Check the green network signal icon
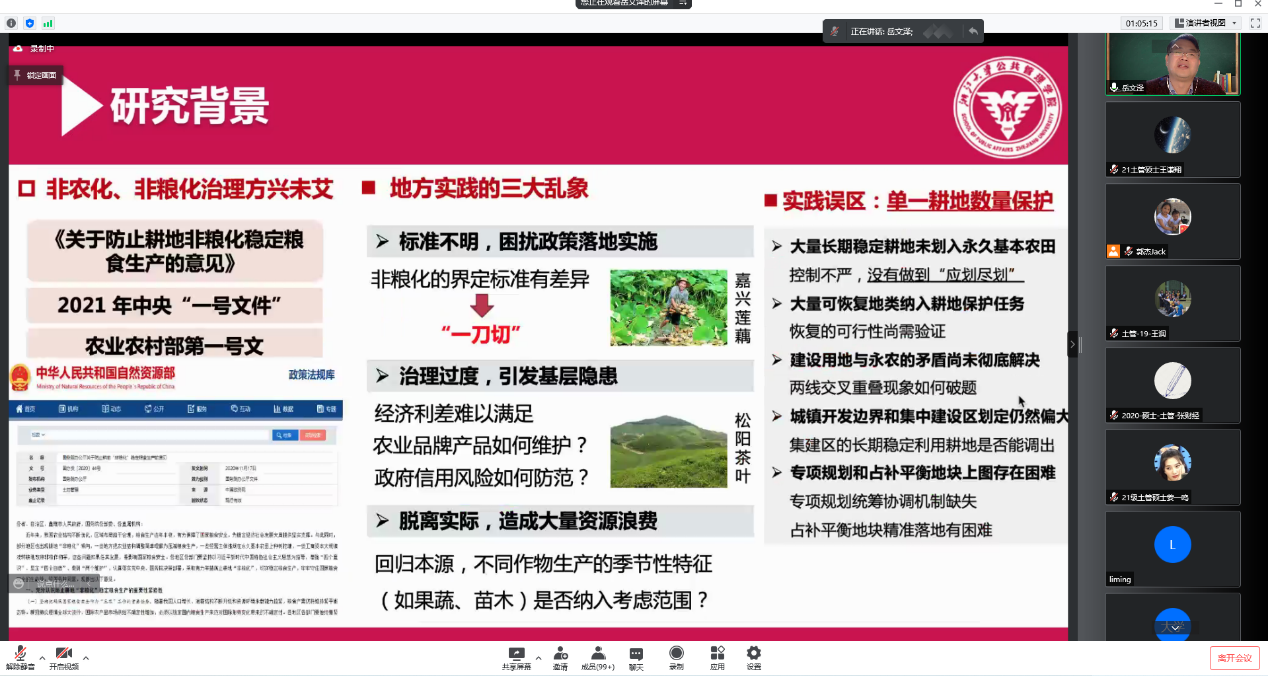This screenshot has height=676, width=1268. tap(48, 23)
